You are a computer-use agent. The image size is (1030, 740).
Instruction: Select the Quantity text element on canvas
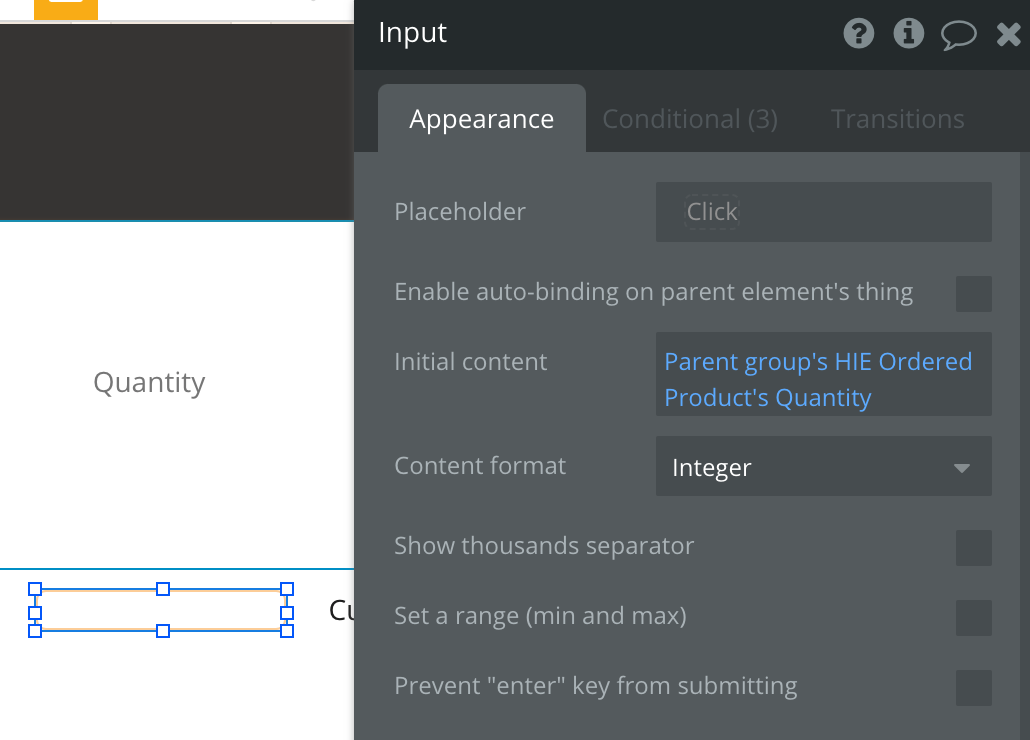149,383
